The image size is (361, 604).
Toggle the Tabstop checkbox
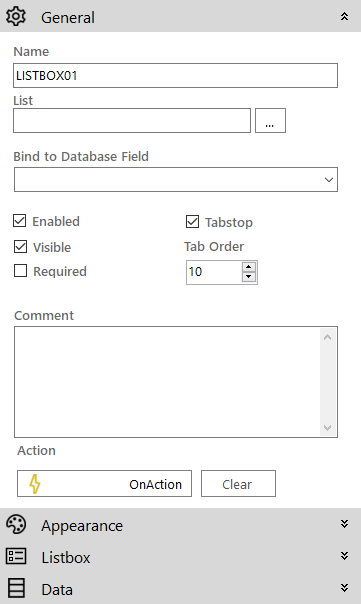[192, 221]
